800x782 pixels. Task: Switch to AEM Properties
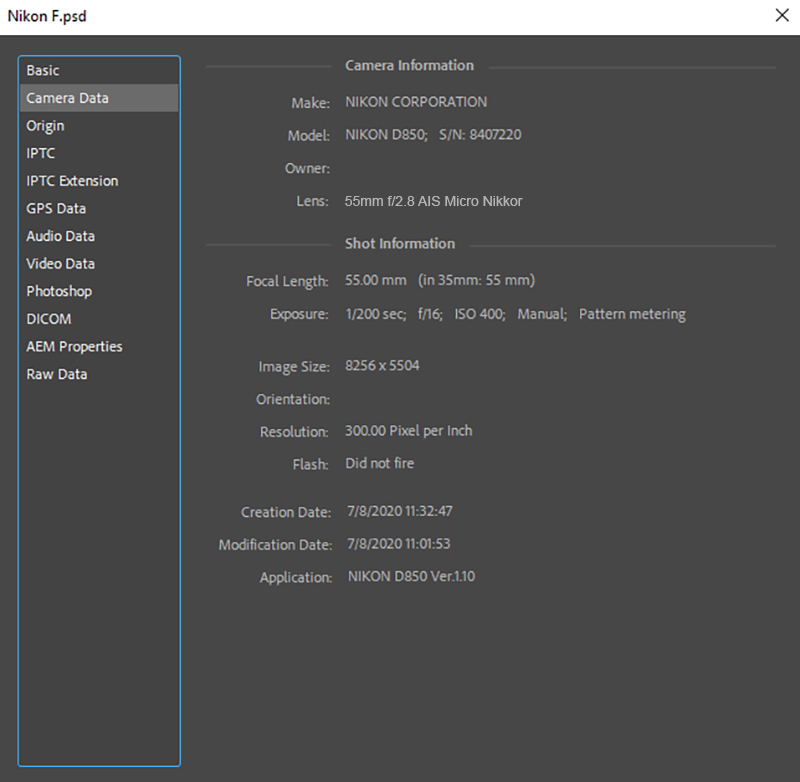tap(74, 346)
